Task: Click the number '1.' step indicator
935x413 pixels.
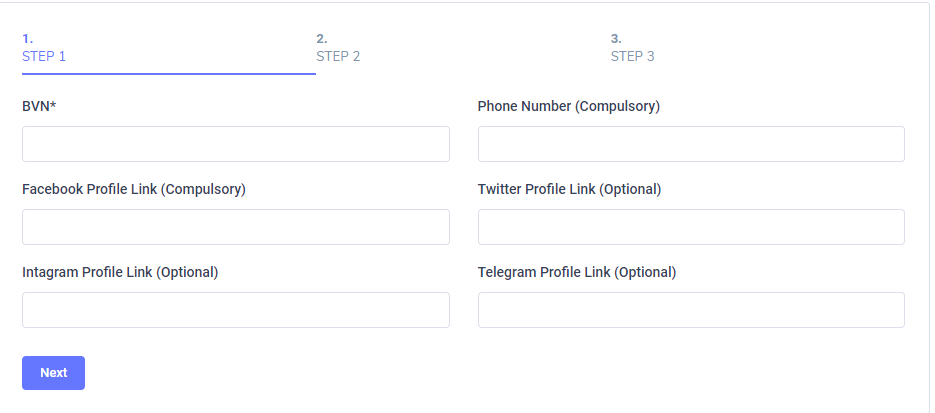Action: (28, 39)
